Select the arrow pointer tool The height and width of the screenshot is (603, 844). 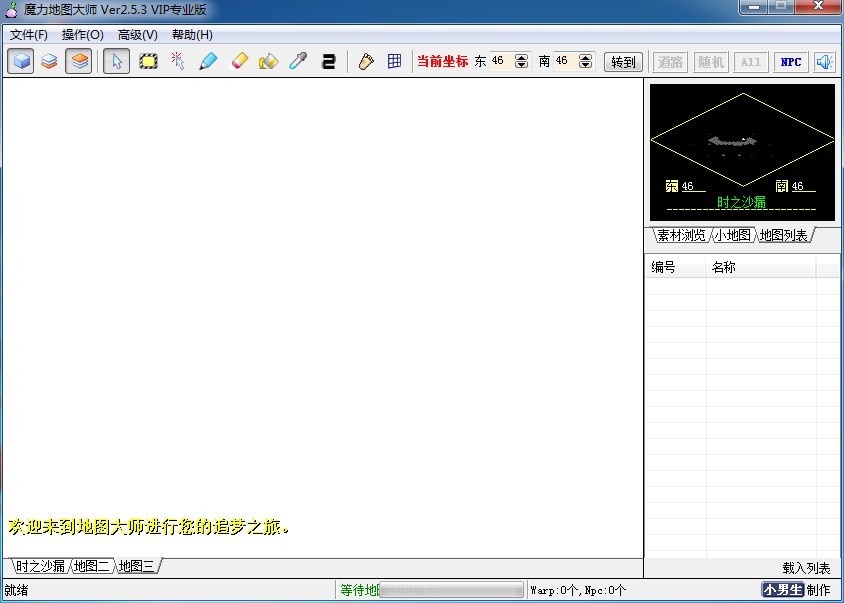pos(116,61)
